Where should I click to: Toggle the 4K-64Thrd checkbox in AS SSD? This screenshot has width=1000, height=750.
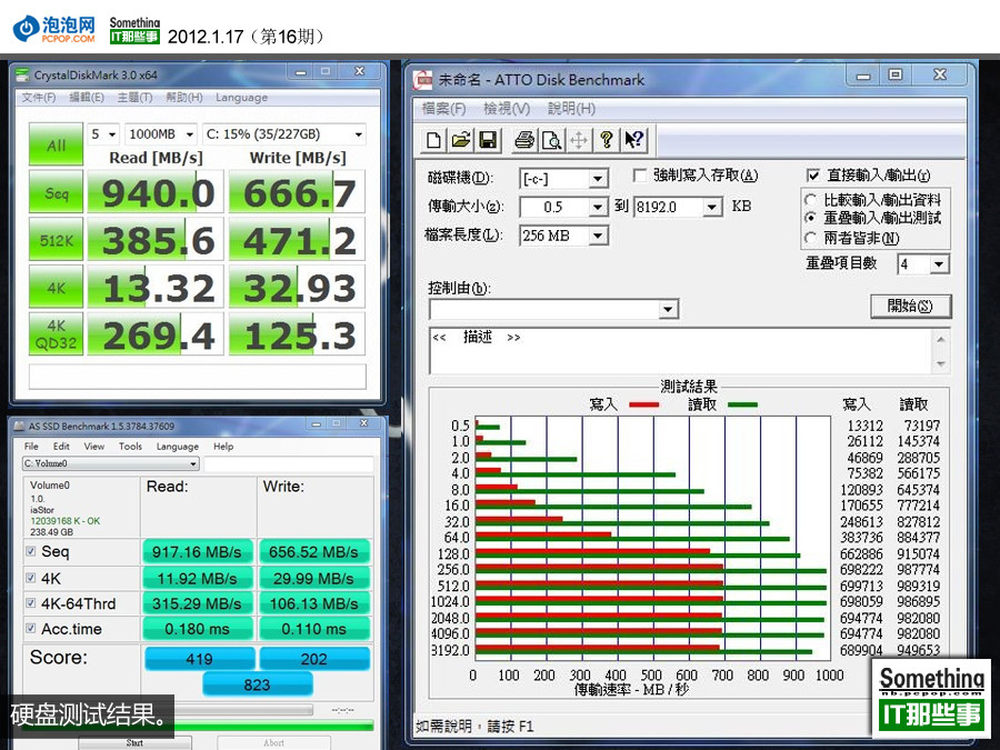pos(31,603)
